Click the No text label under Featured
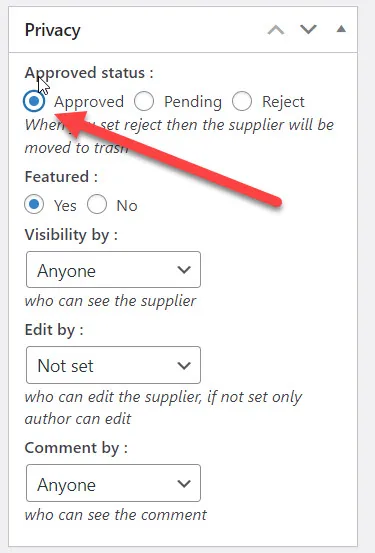Viewport: 375px width, 553px height. coord(127,206)
